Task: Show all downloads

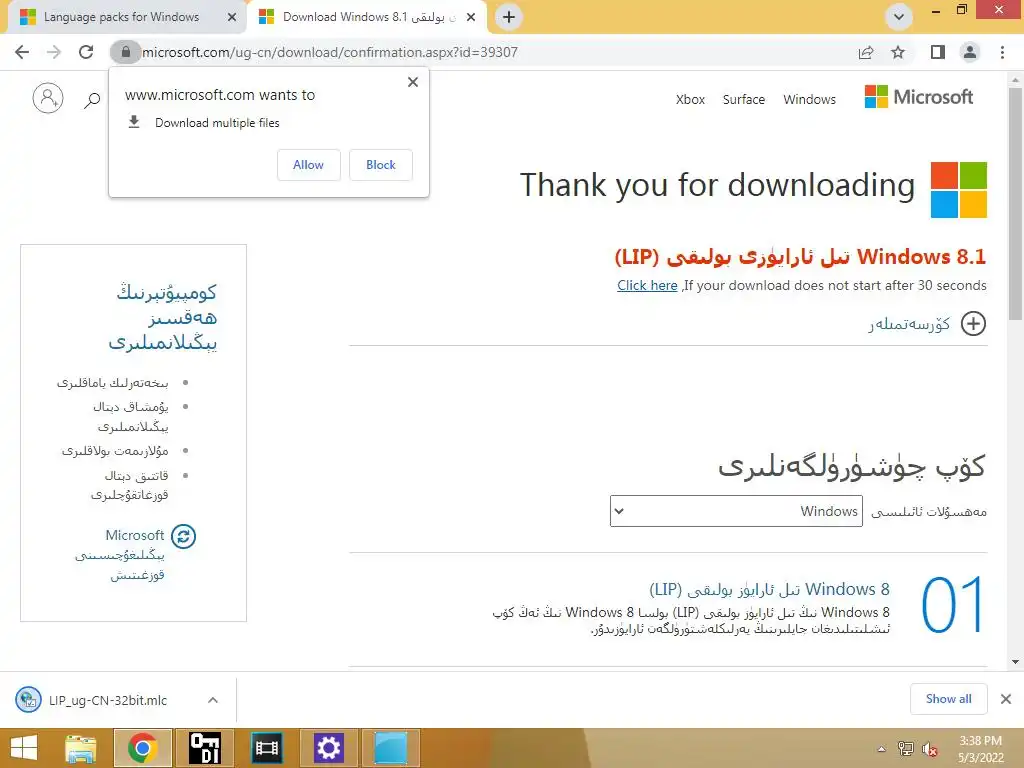Action: pyautogui.click(x=948, y=699)
